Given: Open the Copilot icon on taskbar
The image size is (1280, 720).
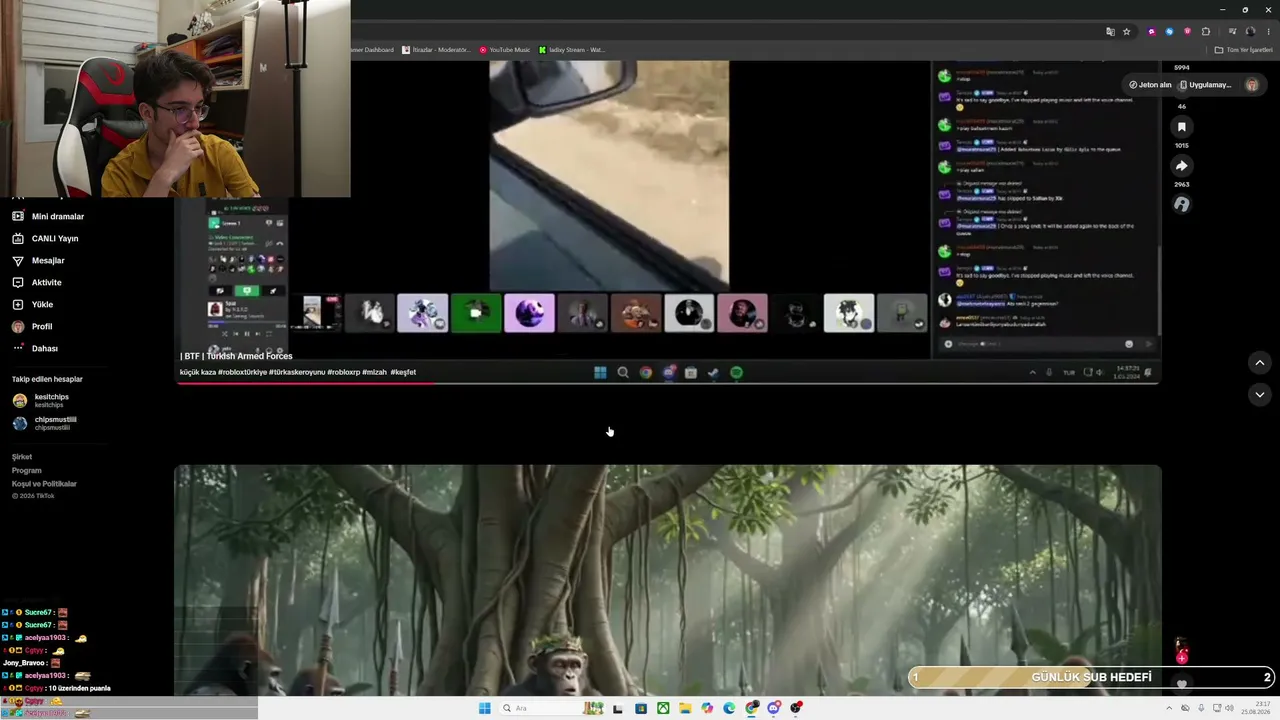Looking at the screenshot, I should [707, 708].
